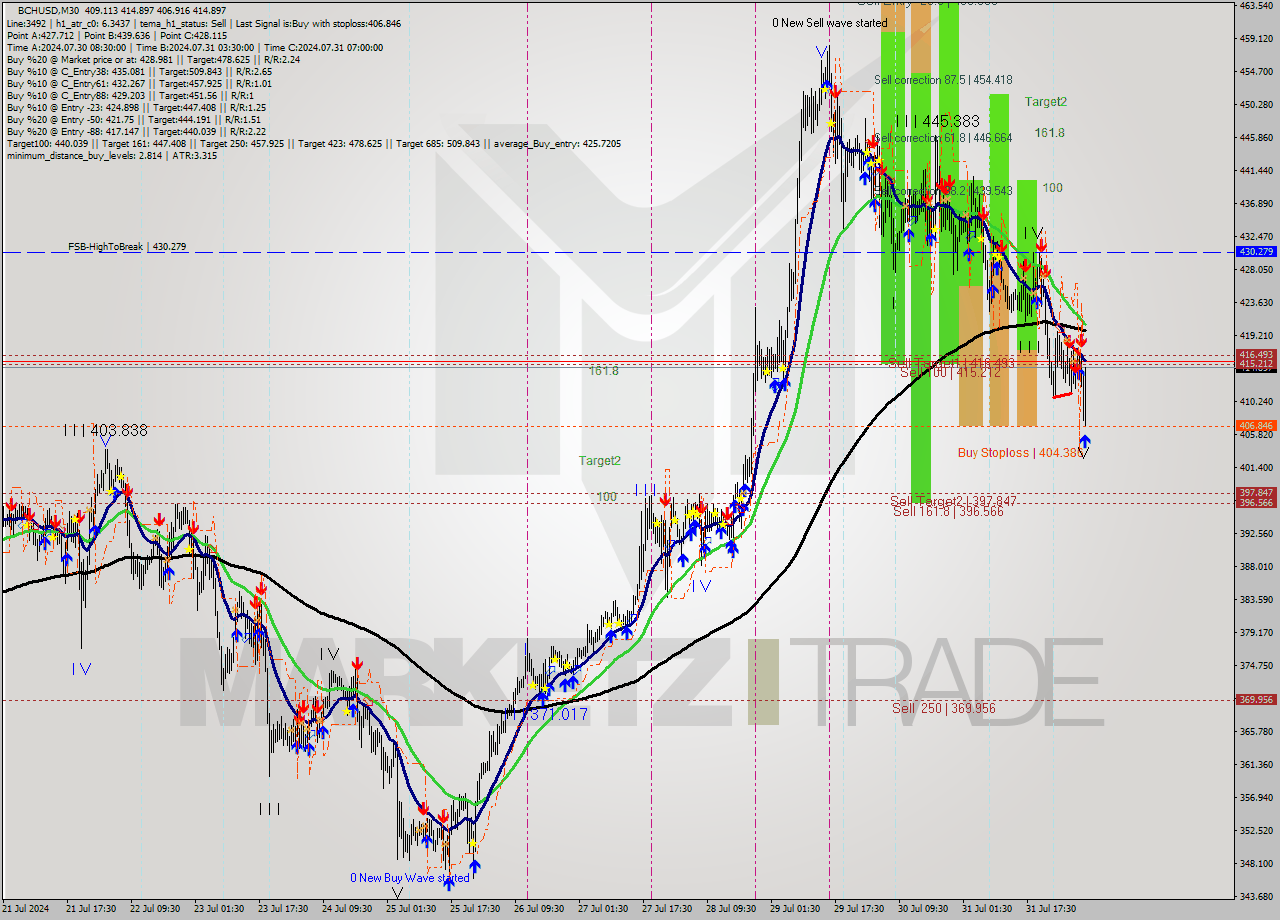Click the 356.940 price axis value
The width and height of the screenshot is (1280, 920).
1256,798
